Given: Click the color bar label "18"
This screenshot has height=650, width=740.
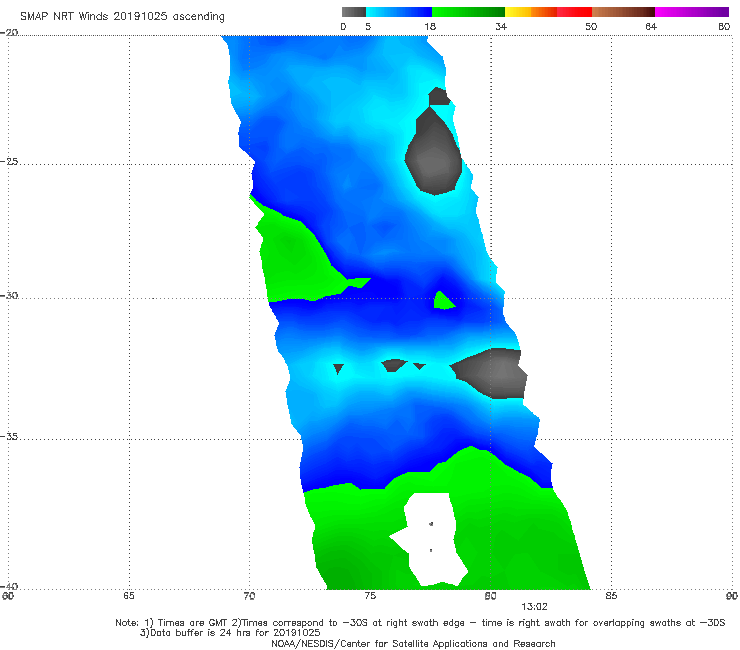Looking at the screenshot, I should pos(430,26).
